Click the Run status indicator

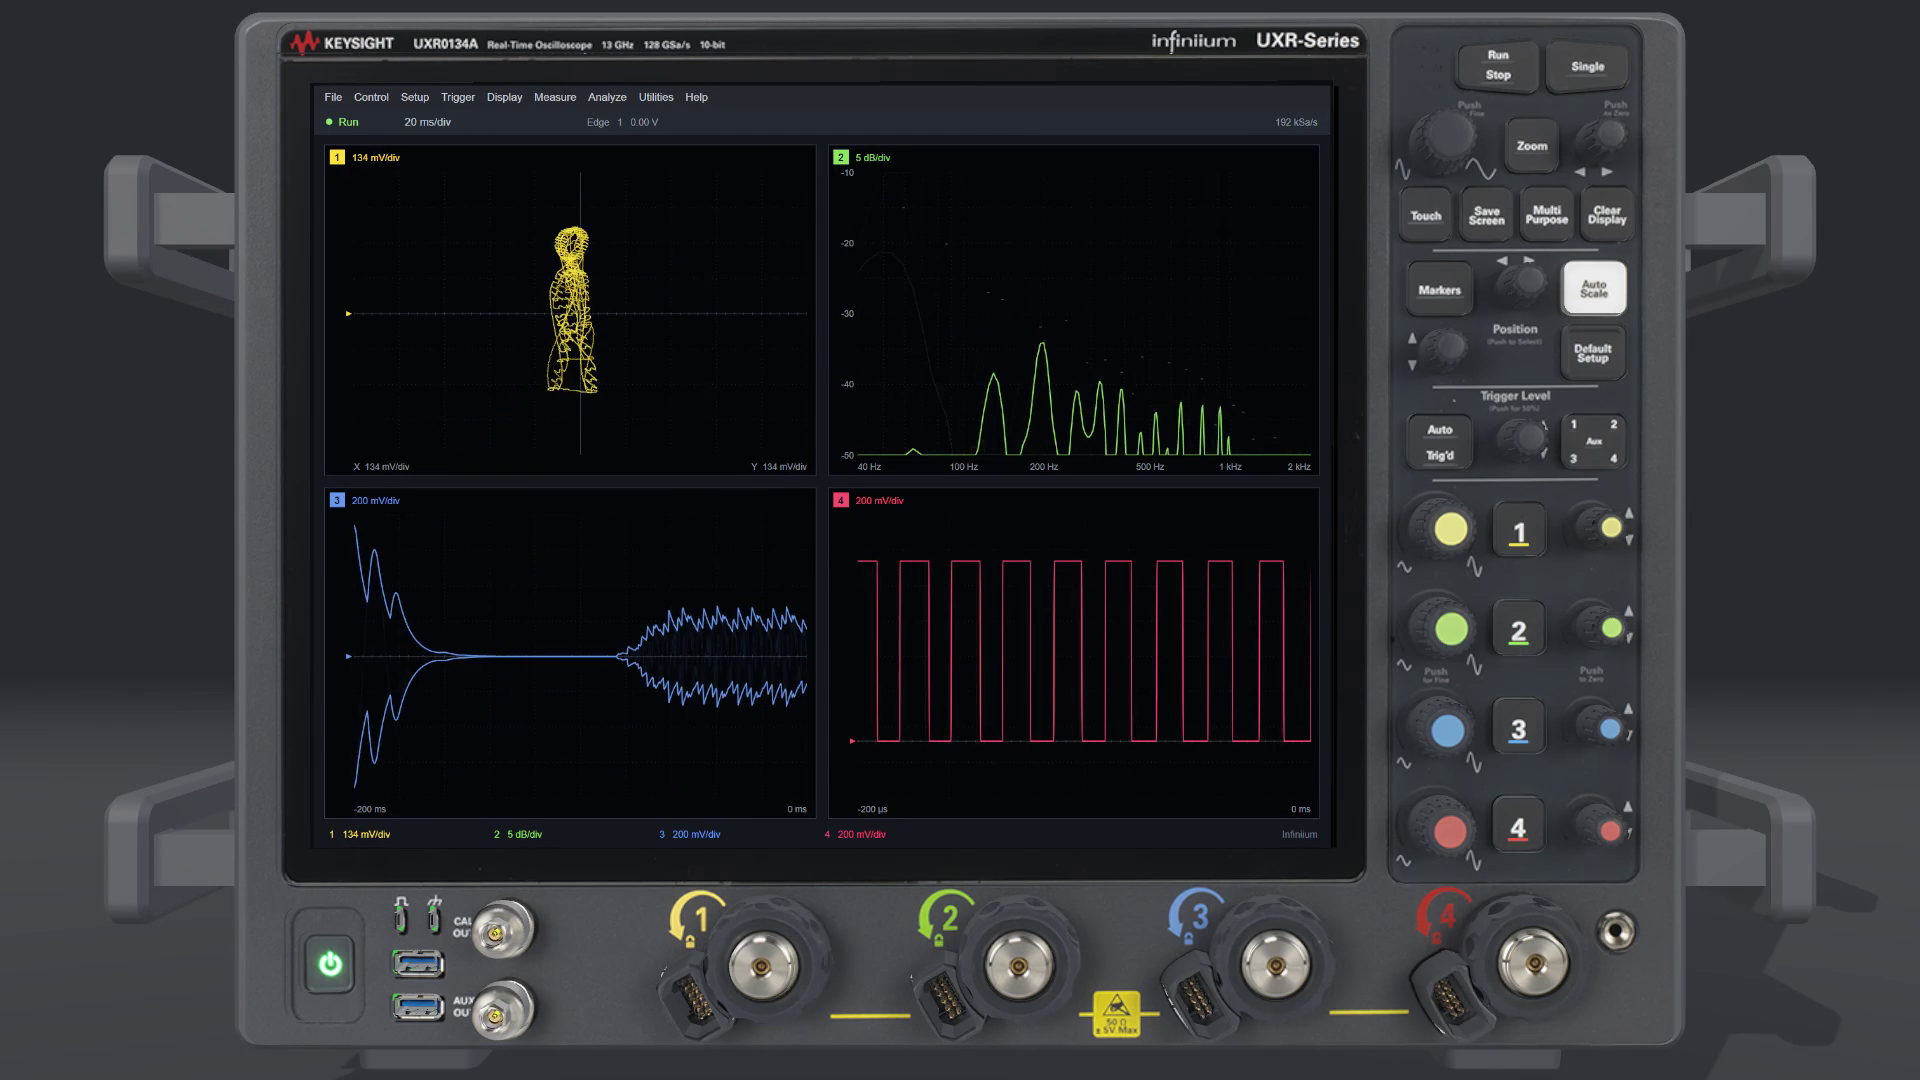pyautogui.click(x=342, y=122)
